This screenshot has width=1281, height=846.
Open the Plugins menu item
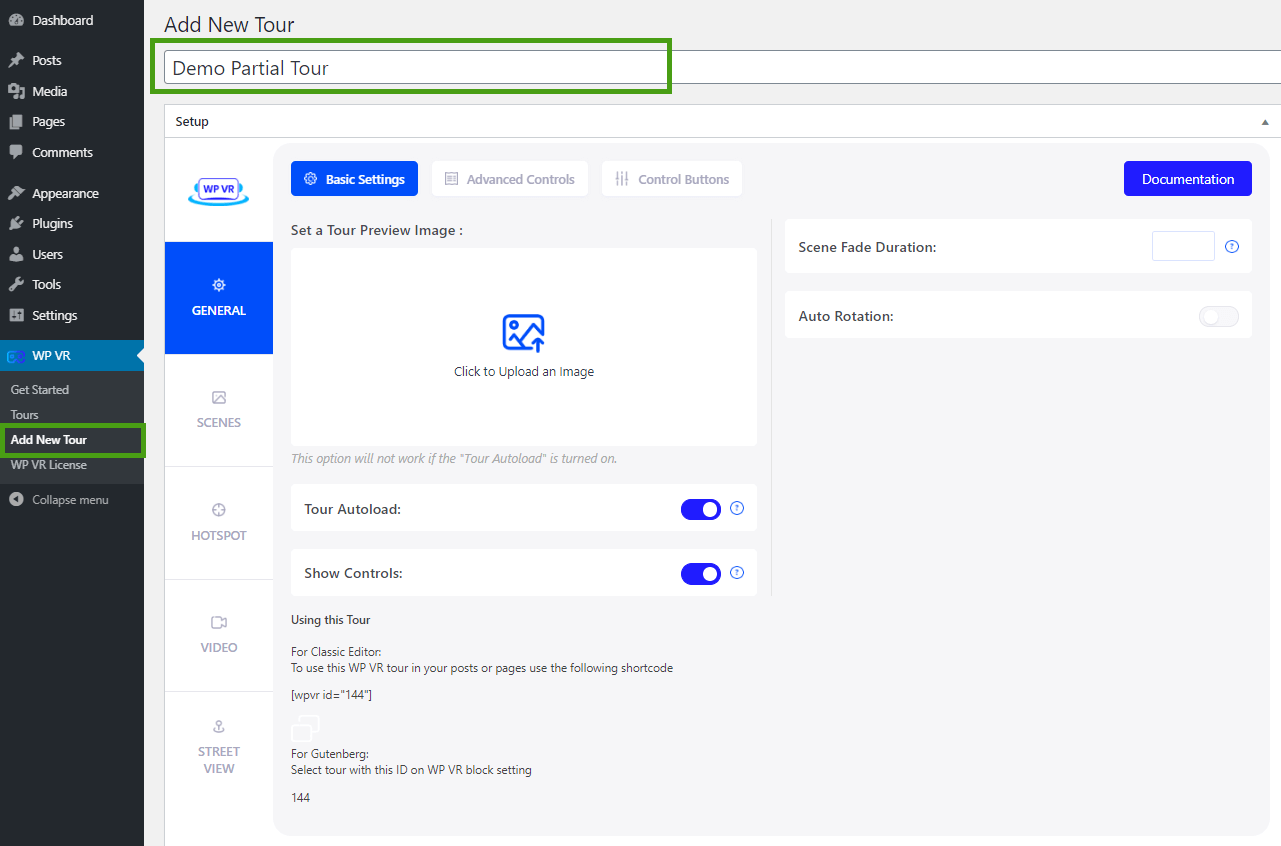[x=72, y=223]
